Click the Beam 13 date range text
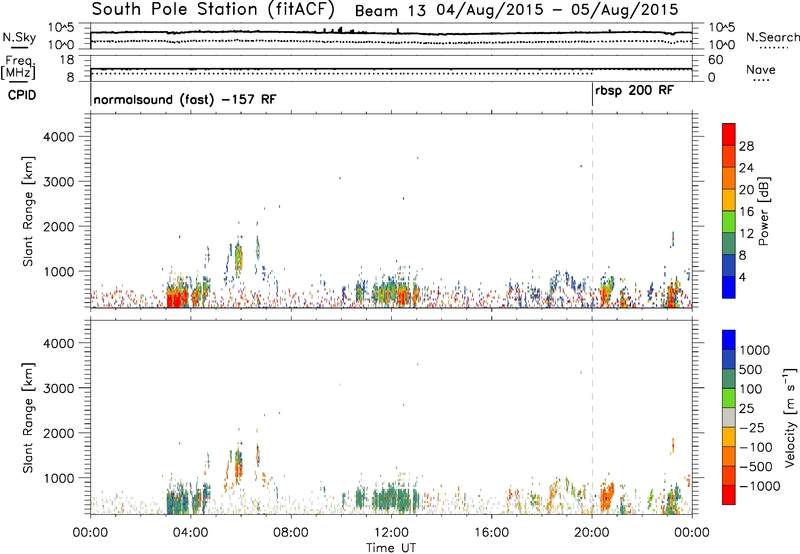800x554 pixels. coord(516,10)
